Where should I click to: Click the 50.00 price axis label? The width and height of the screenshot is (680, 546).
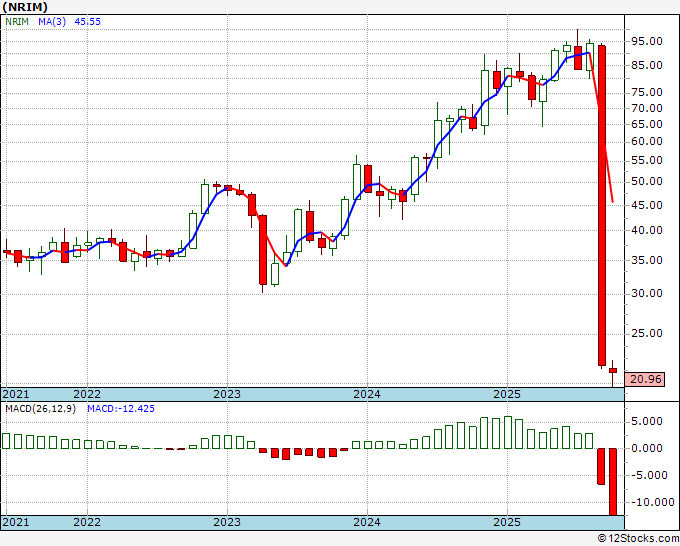[x=647, y=182]
